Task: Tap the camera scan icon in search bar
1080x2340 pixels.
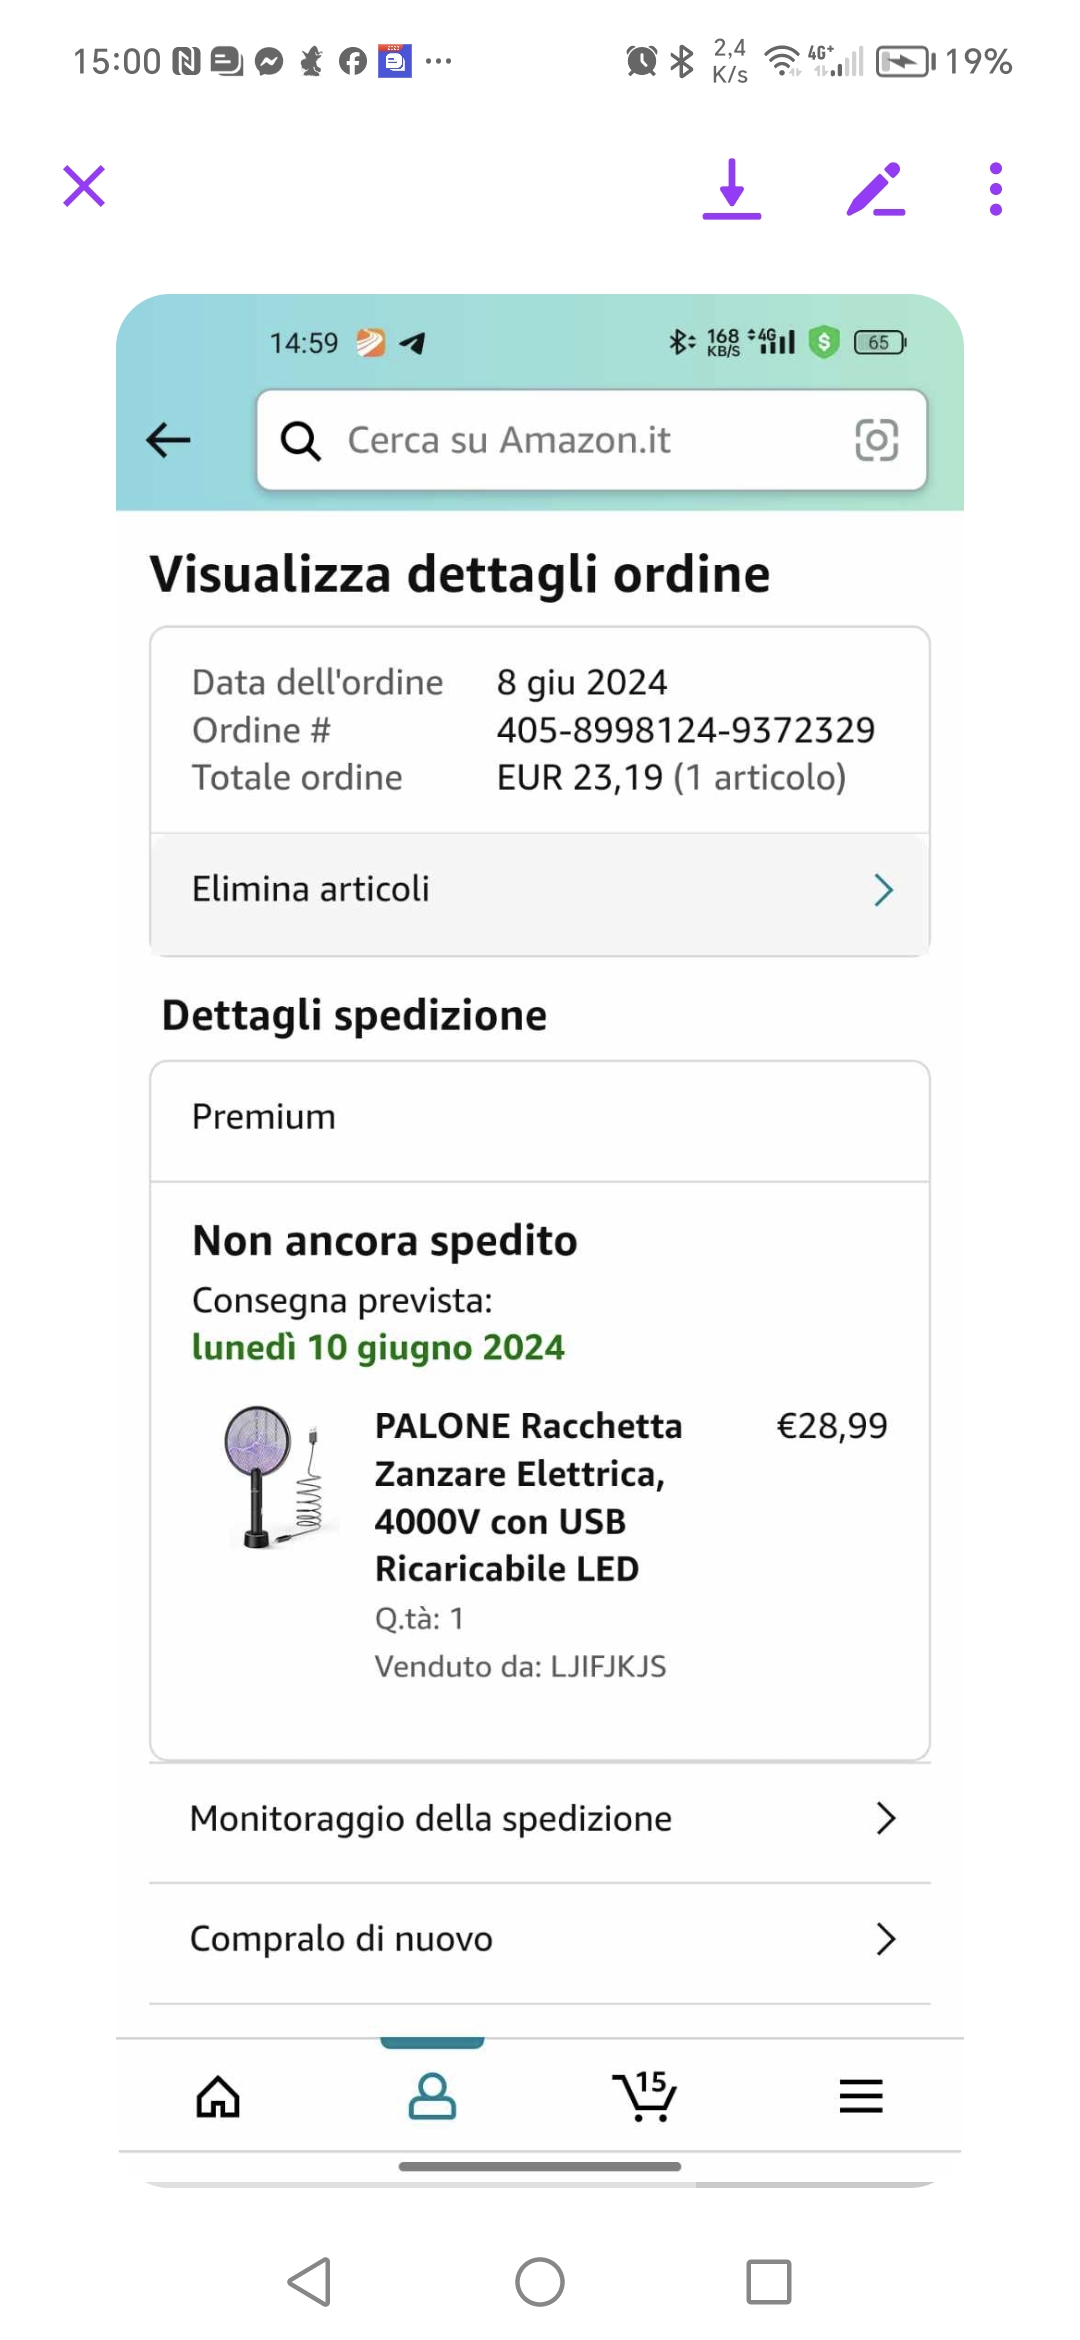Action: click(x=876, y=440)
